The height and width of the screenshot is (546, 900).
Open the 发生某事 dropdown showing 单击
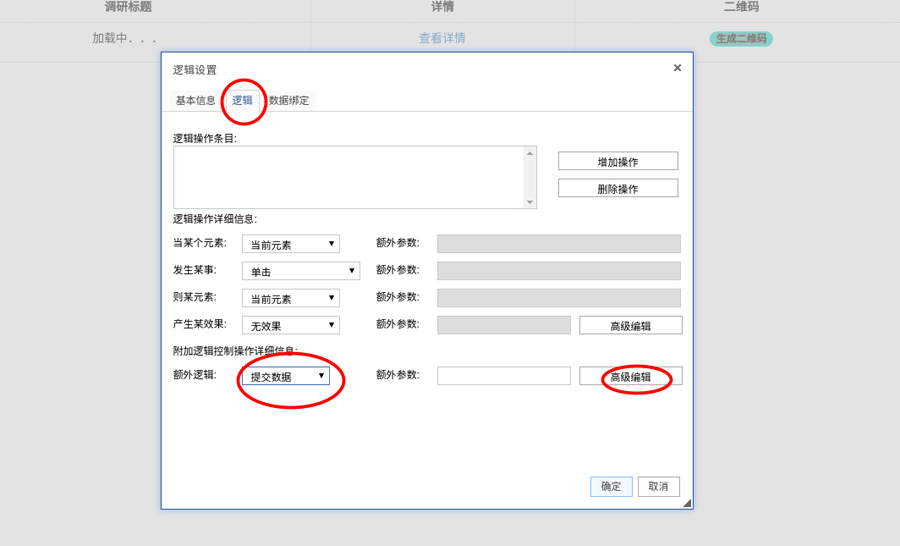click(x=300, y=271)
